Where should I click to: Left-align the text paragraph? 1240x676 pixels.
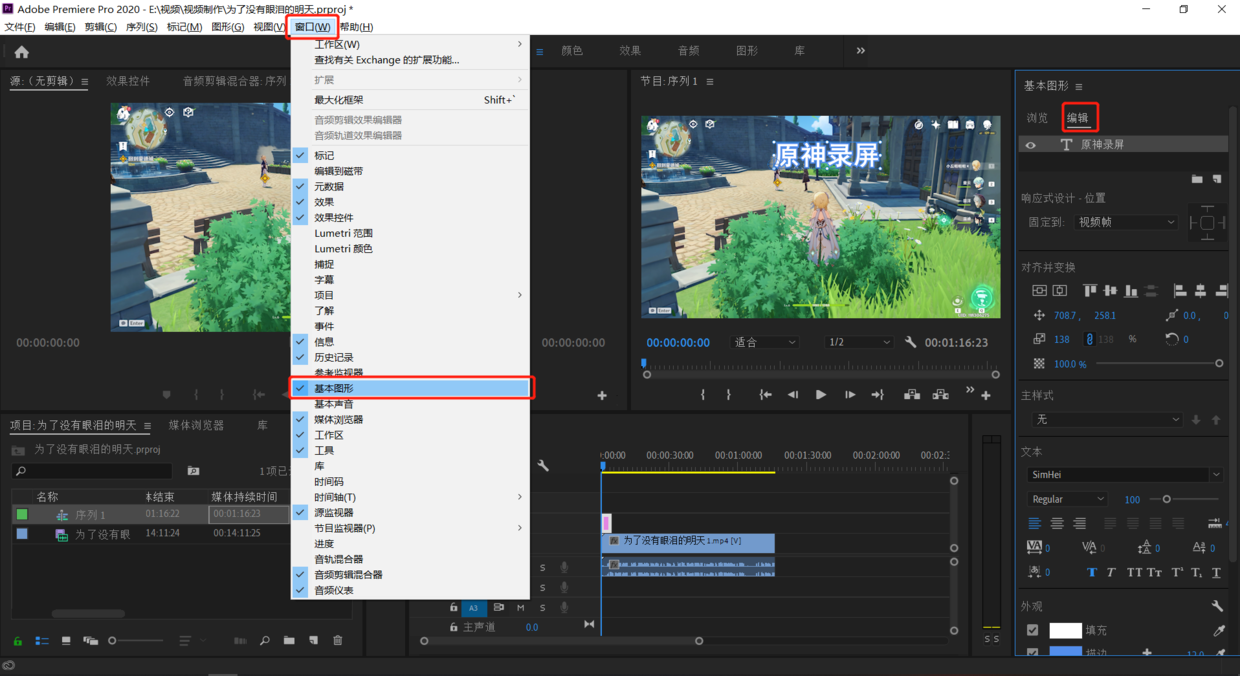[1035, 523]
